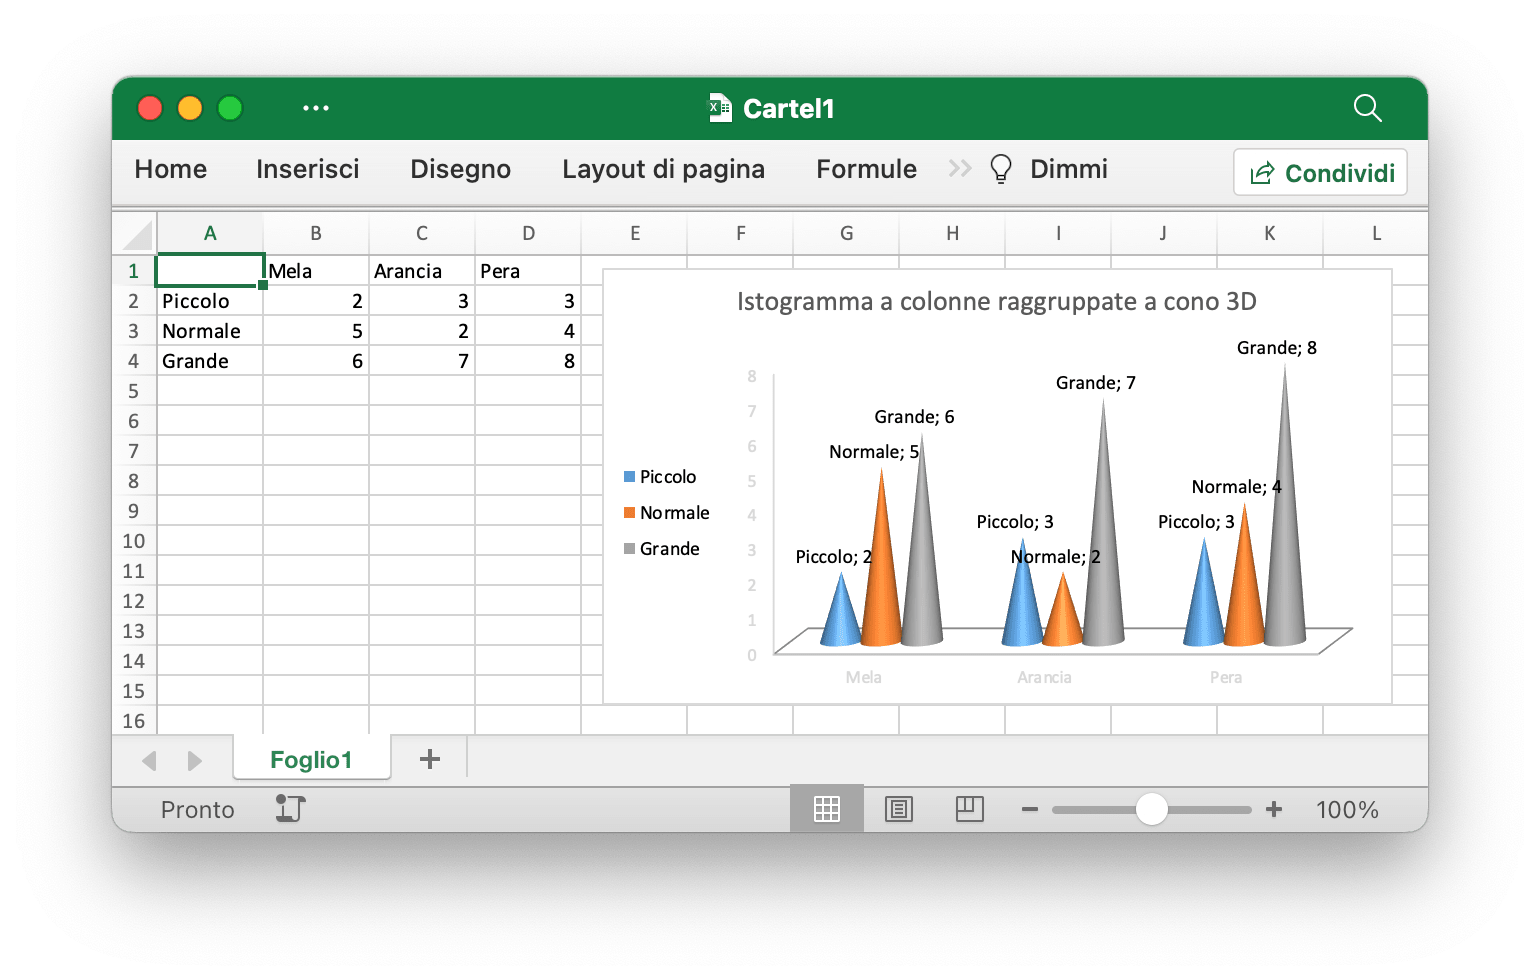This screenshot has height=980, width=1540.
Task: Click the data label Normale; 5
Action: [x=874, y=452]
